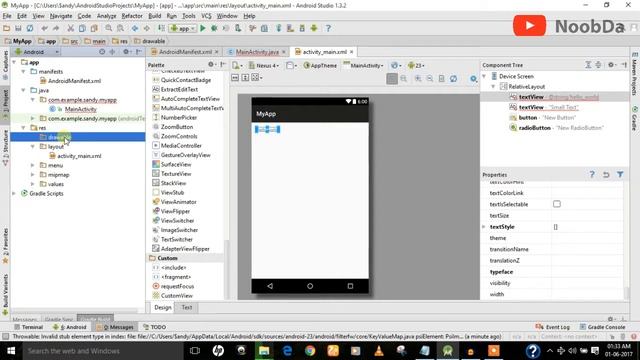Switch to AndroidManifest.xml editor tab
Viewport: 640px width, 360px height.
click(x=185, y=52)
